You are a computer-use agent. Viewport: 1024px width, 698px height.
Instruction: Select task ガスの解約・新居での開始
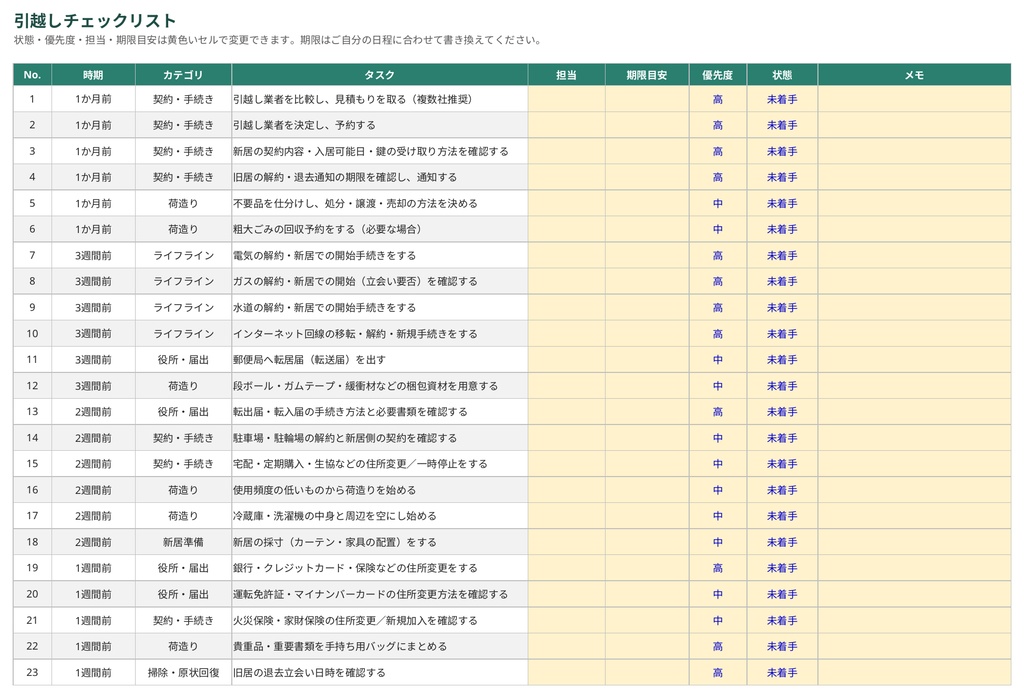pos(379,281)
